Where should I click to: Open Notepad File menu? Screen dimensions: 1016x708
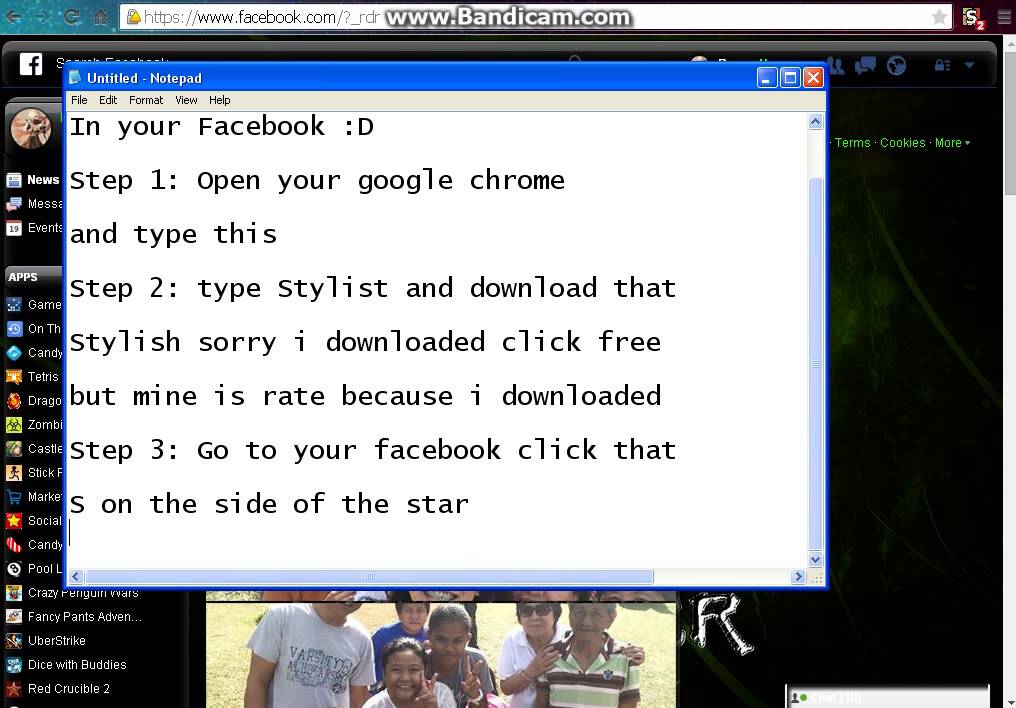point(79,100)
